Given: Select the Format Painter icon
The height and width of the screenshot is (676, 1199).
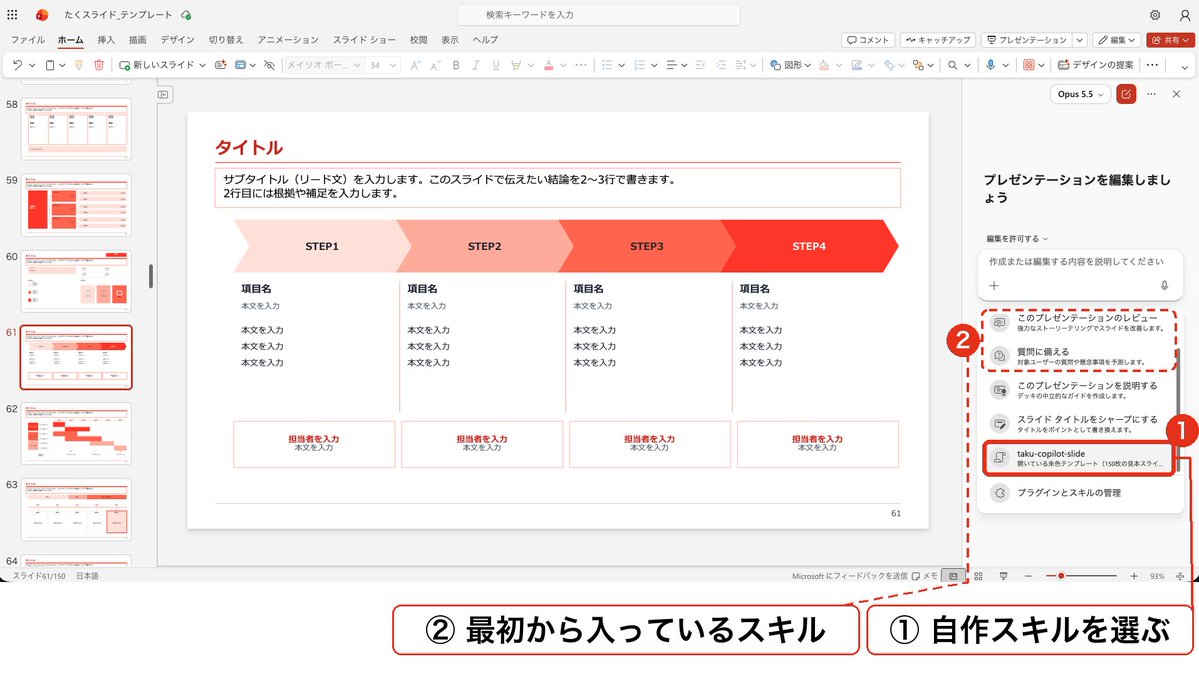Looking at the screenshot, I should click(x=79, y=65).
